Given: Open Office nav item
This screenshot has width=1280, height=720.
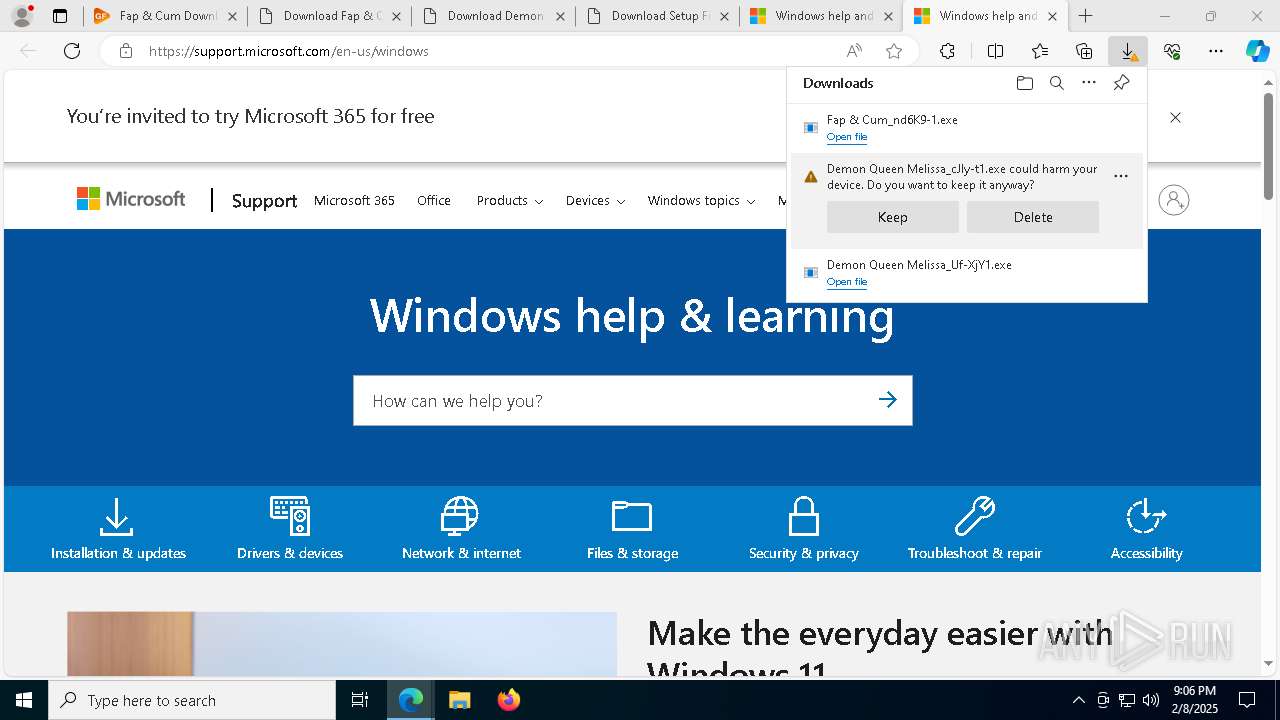Looking at the screenshot, I should (x=434, y=200).
